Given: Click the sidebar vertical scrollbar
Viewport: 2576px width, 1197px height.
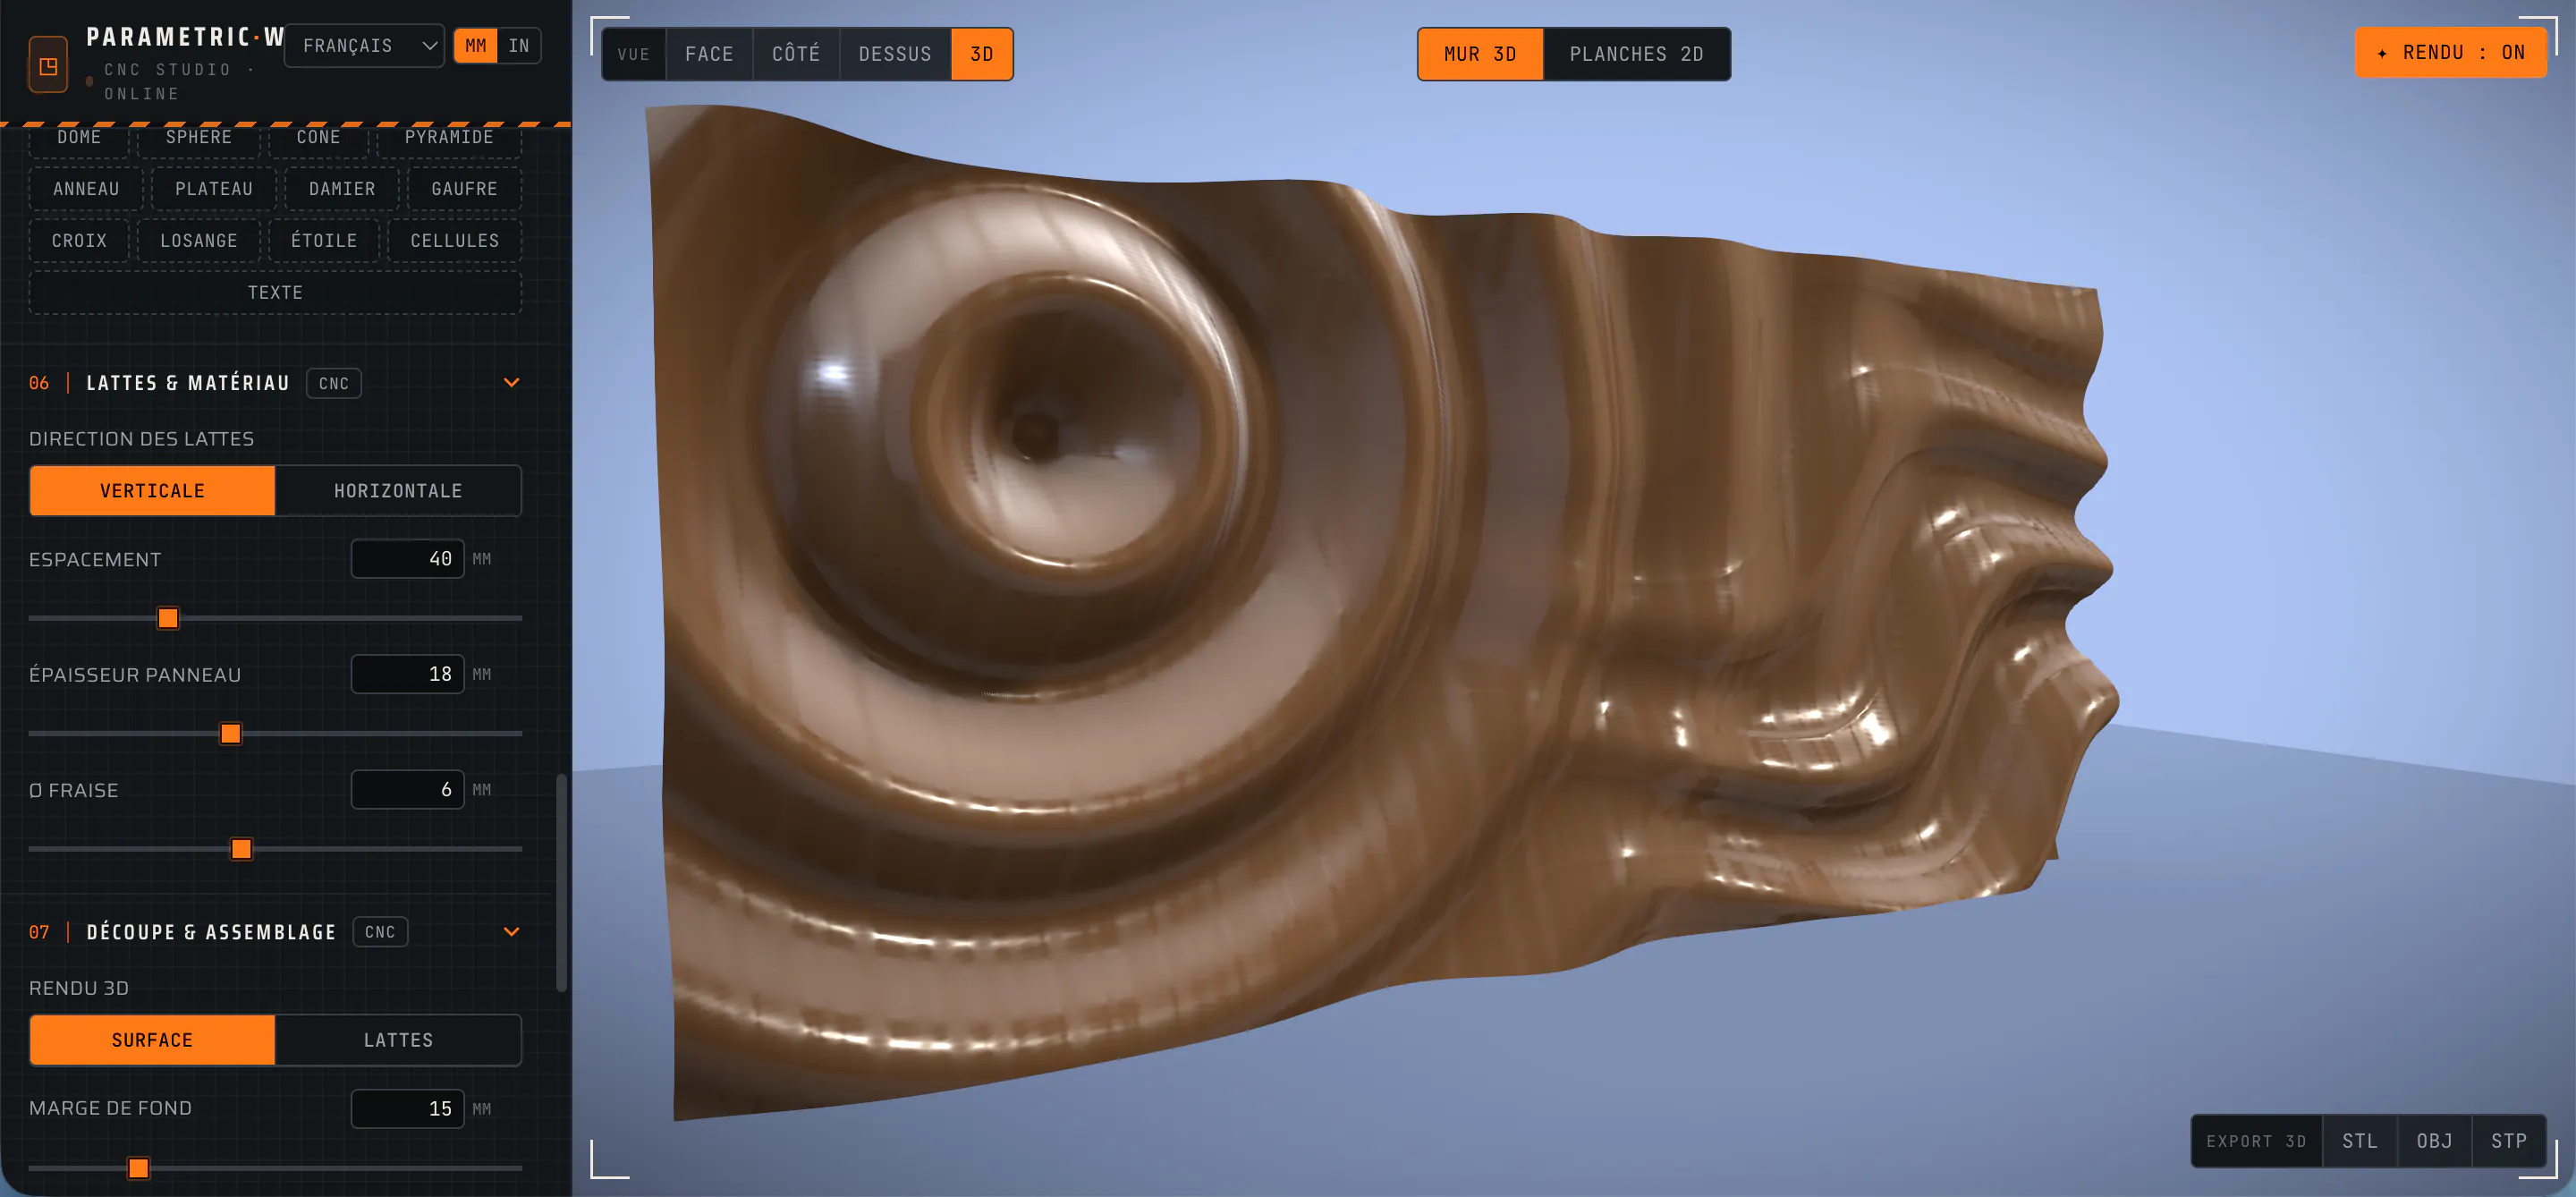Looking at the screenshot, I should coord(561,882).
